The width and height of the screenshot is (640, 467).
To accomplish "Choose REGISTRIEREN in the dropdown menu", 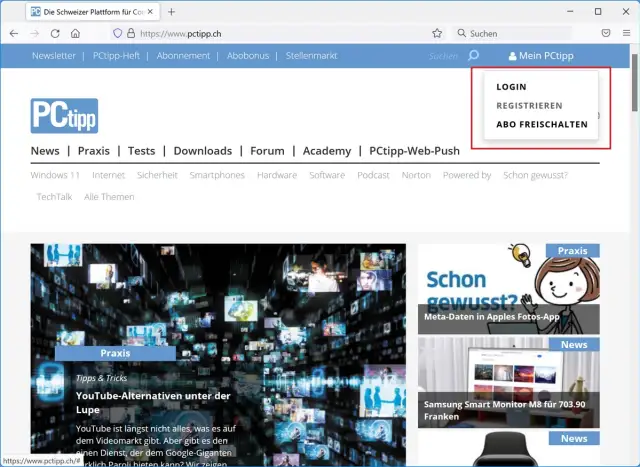I will tap(529, 105).
